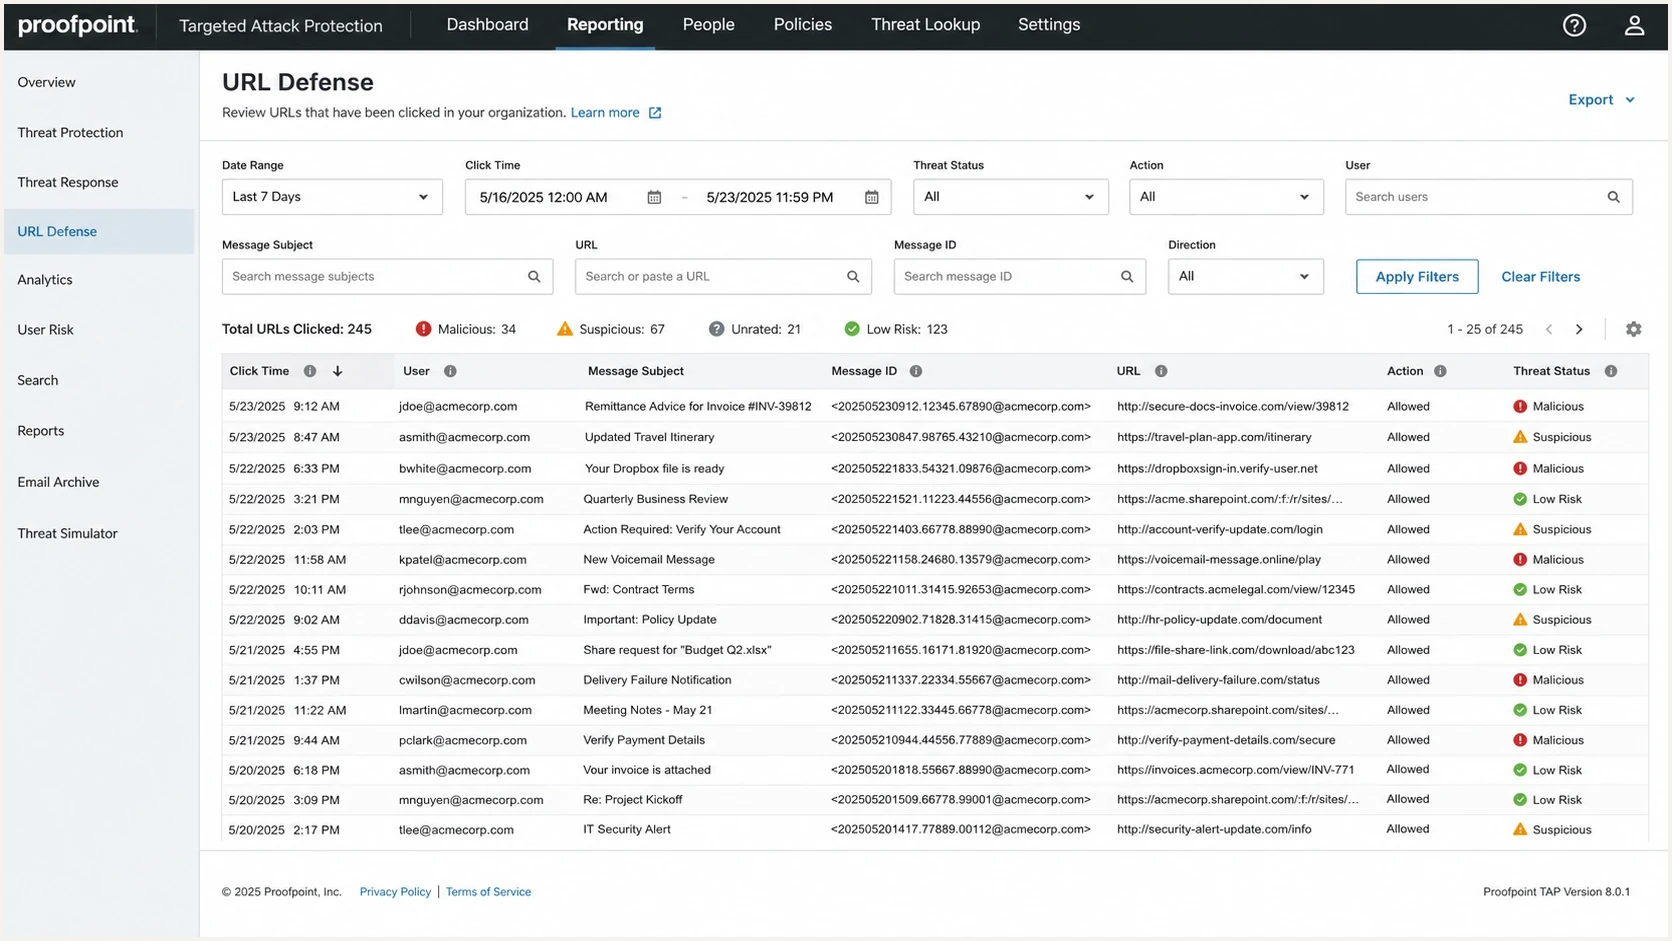Go to the previous results page arrow
This screenshot has height=941, width=1672.
(x=1549, y=329)
